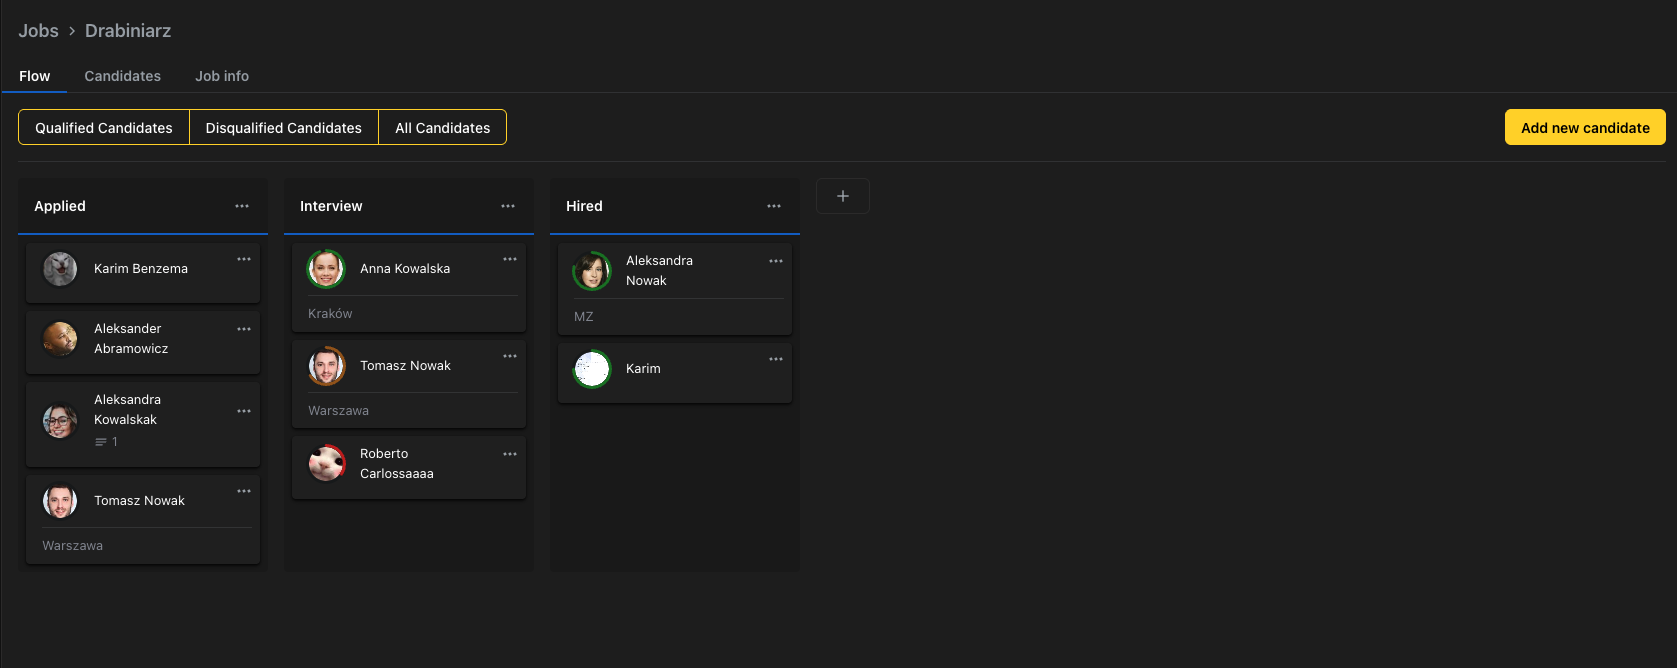1677x668 pixels.
Task: Add a new stage column with plus
Action: tap(843, 196)
